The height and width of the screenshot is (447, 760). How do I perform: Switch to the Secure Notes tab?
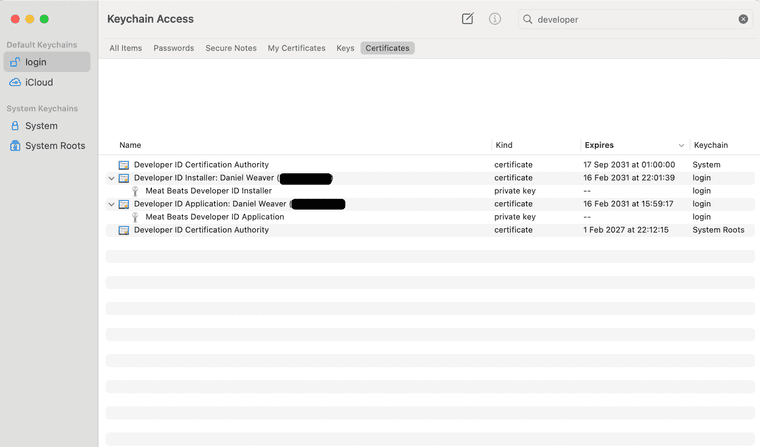coord(231,48)
